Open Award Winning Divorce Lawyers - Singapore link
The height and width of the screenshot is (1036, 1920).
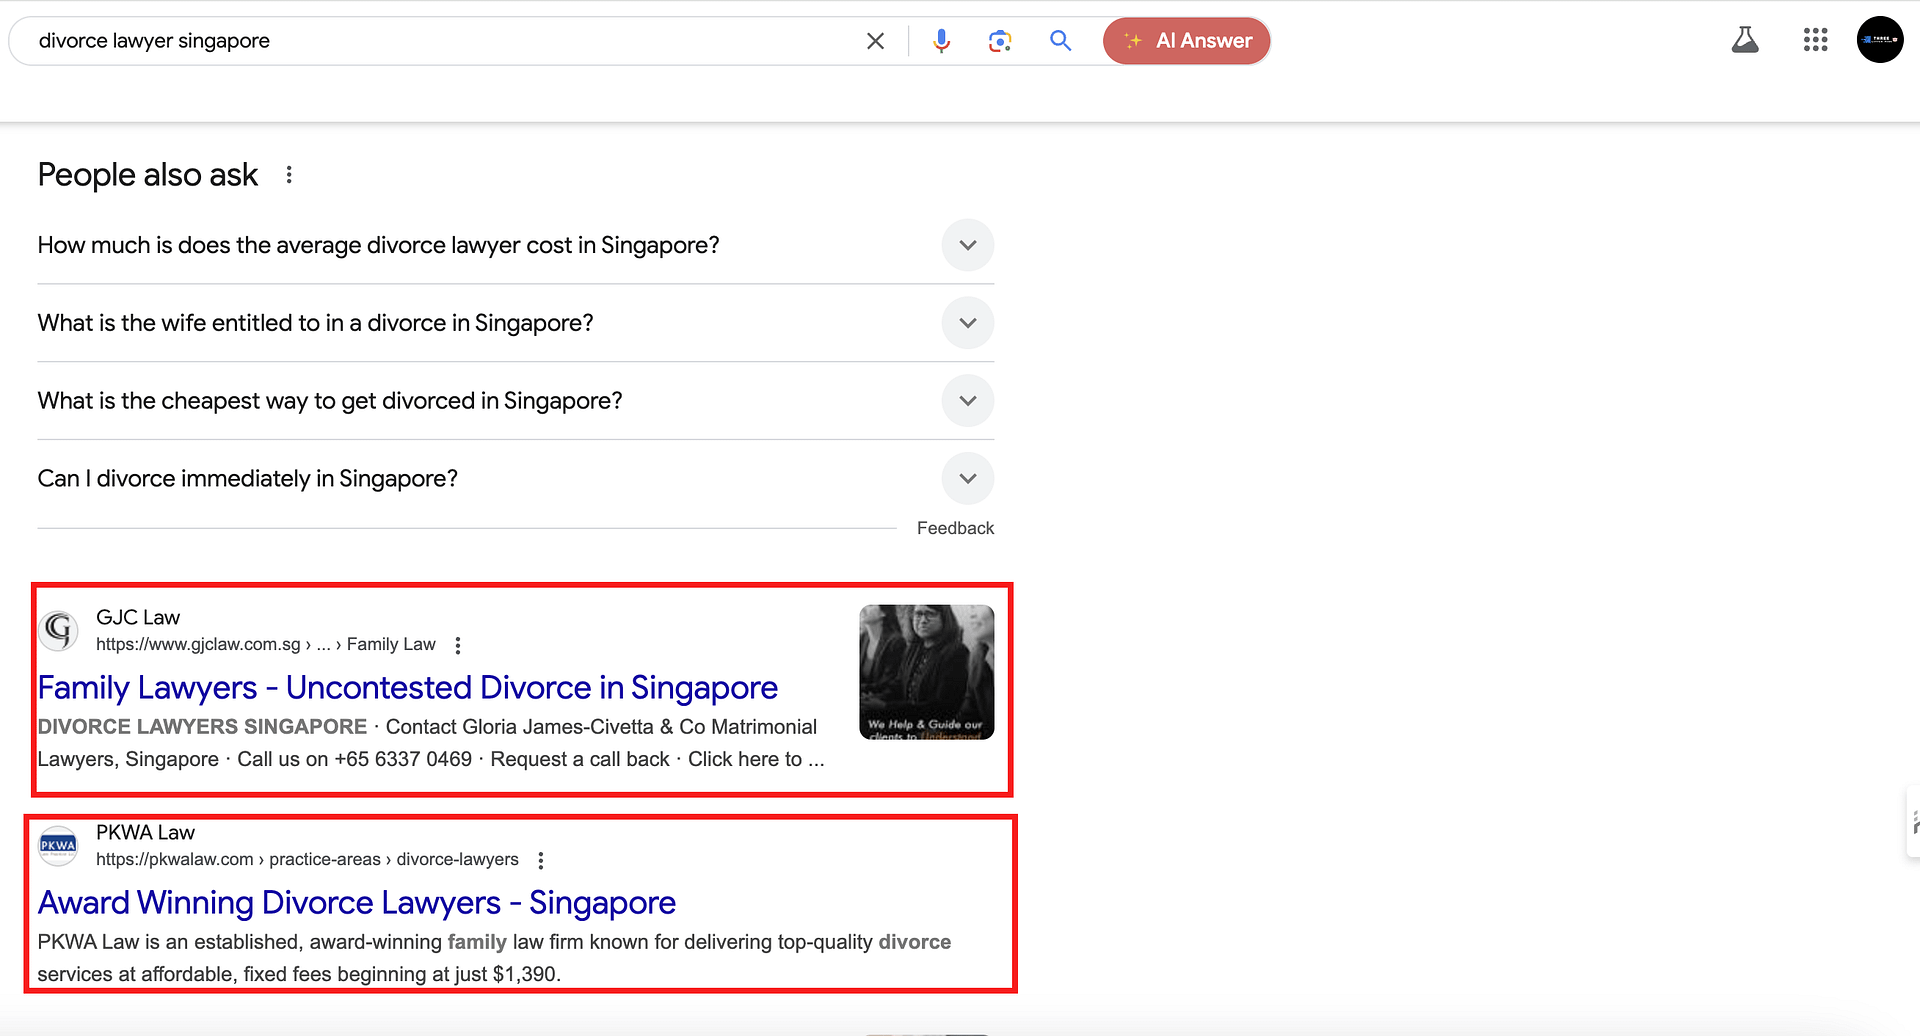point(357,903)
